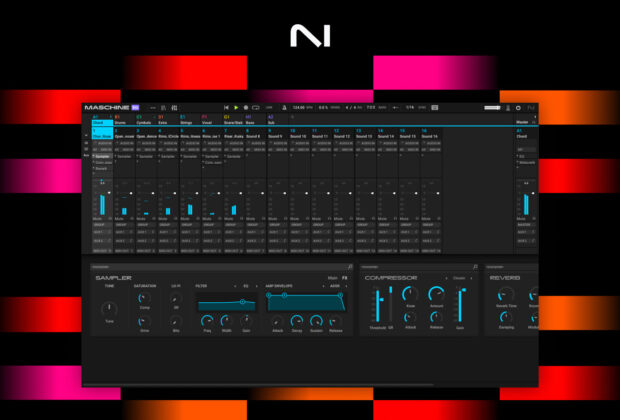Open GROUP output dropdown on channel 1
The width and height of the screenshot is (620, 420).
click(x=102, y=225)
